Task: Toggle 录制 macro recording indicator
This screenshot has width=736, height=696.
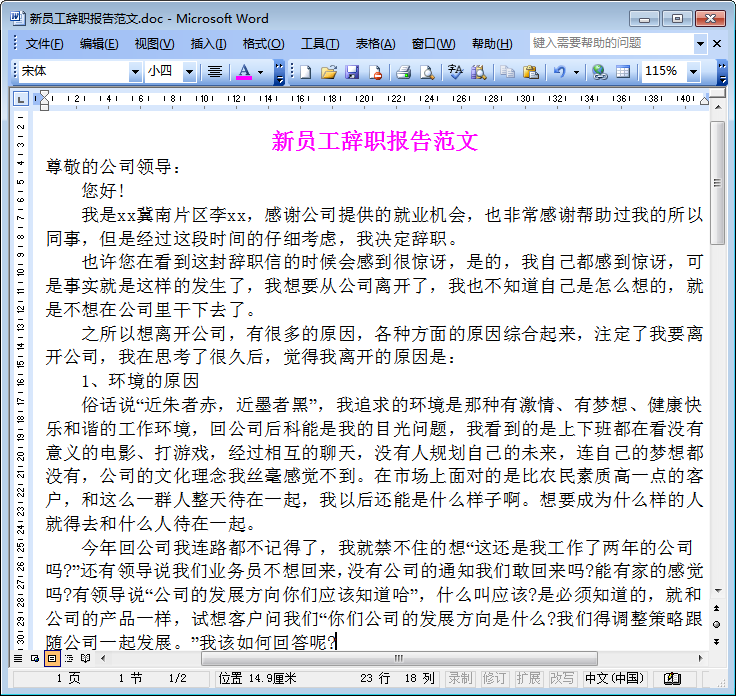Action: click(x=460, y=678)
